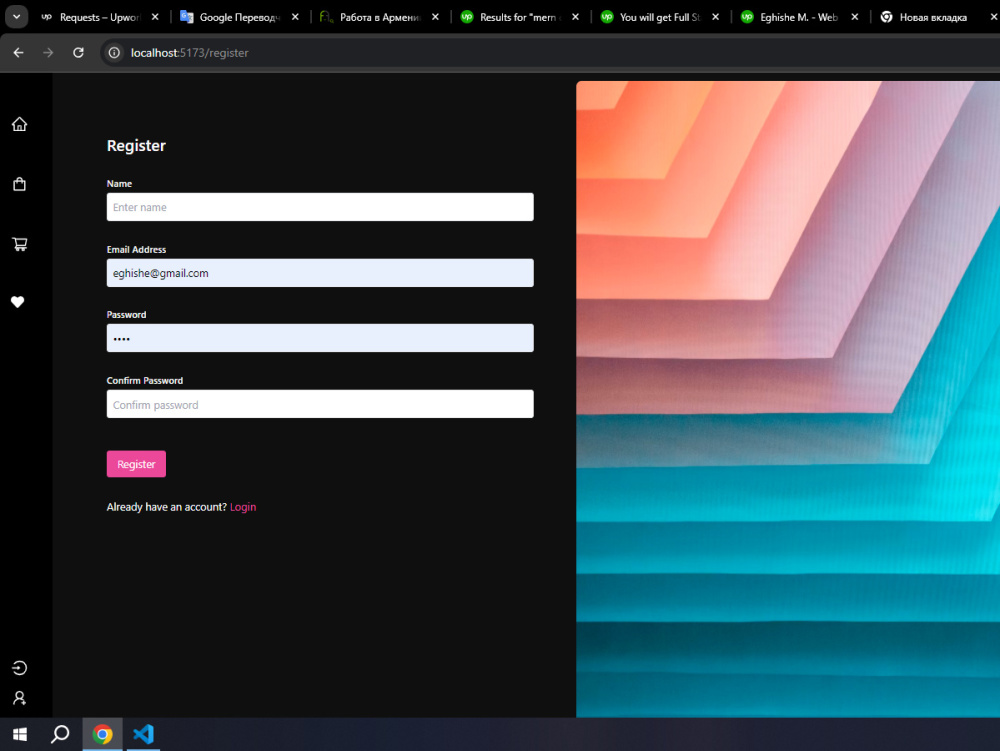Follow the Login link

[243, 507]
